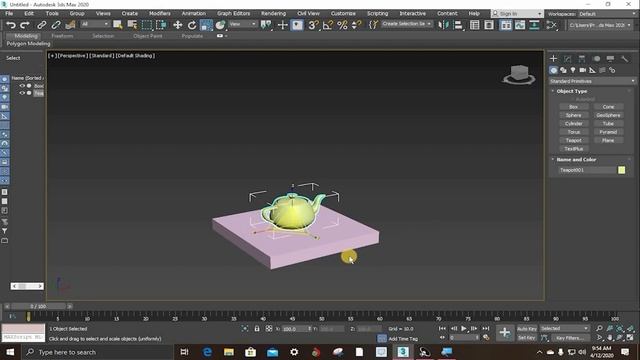Open the Sign In dropdown
The width and height of the screenshot is (640, 360).
[517, 14]
